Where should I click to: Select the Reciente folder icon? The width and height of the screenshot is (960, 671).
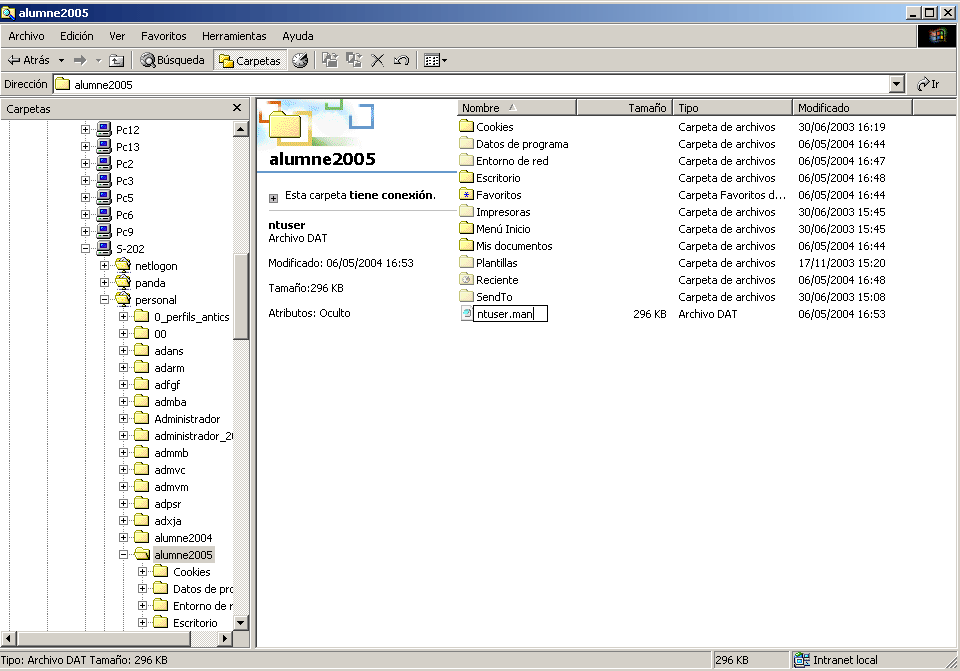pos(467,279)
